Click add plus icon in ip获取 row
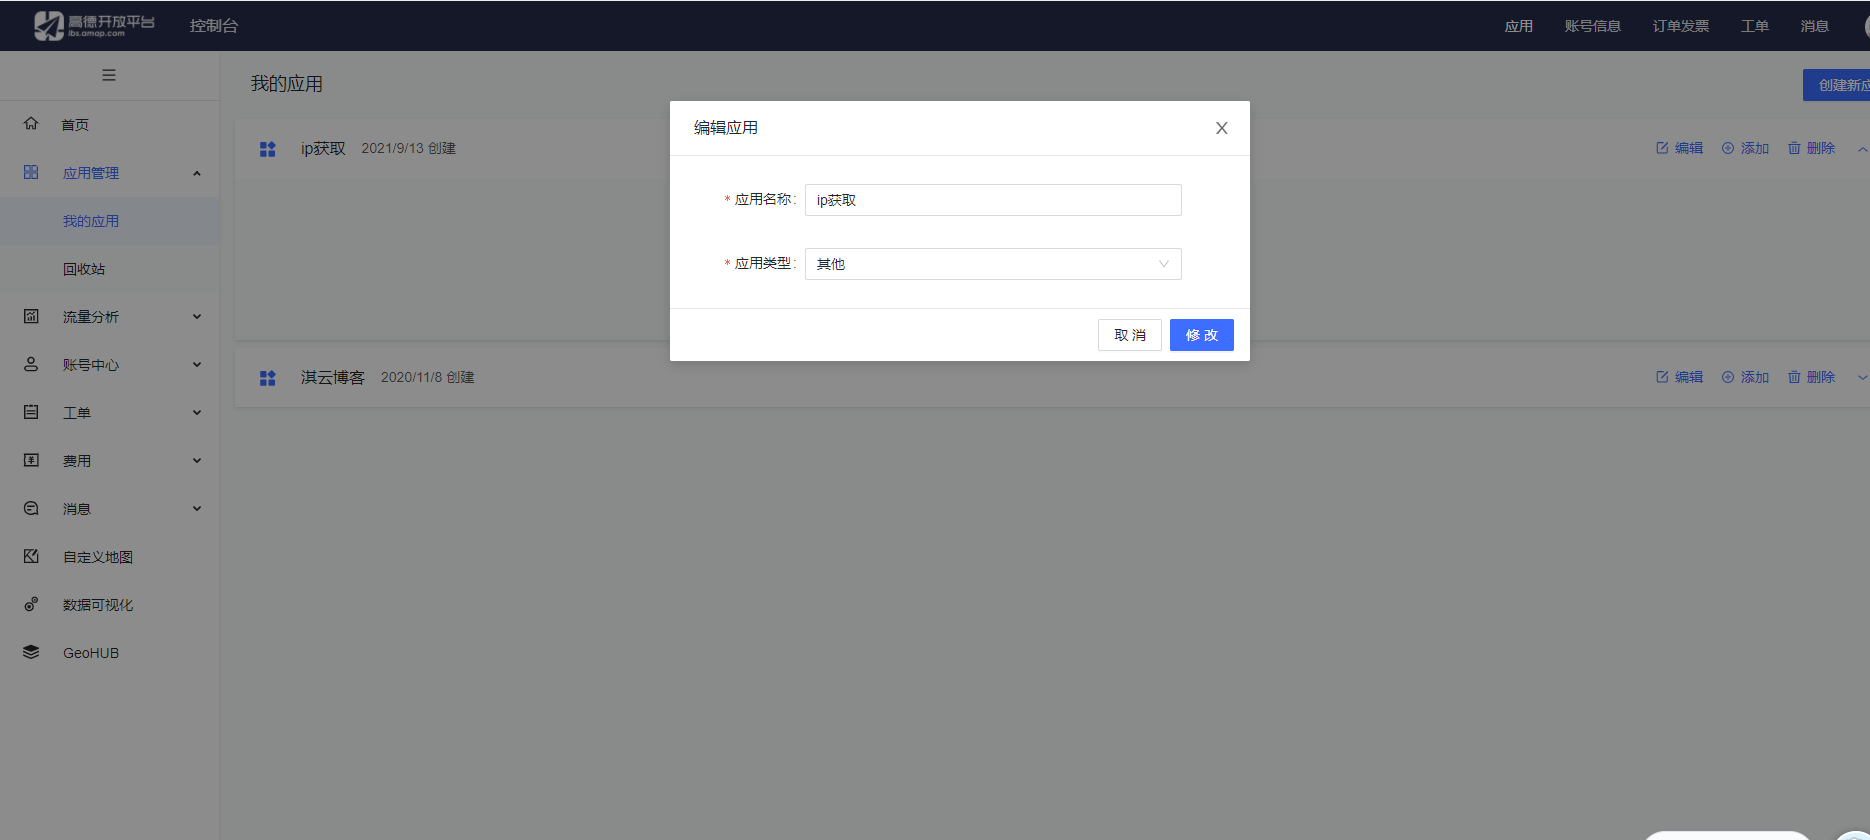 [1728, 148]
